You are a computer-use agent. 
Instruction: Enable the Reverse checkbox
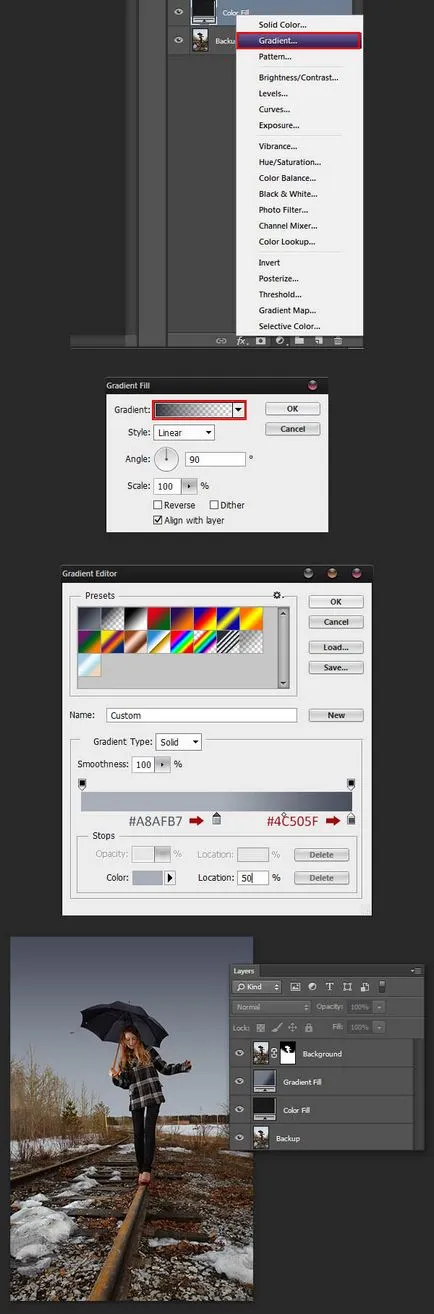(x=158, y=505)
